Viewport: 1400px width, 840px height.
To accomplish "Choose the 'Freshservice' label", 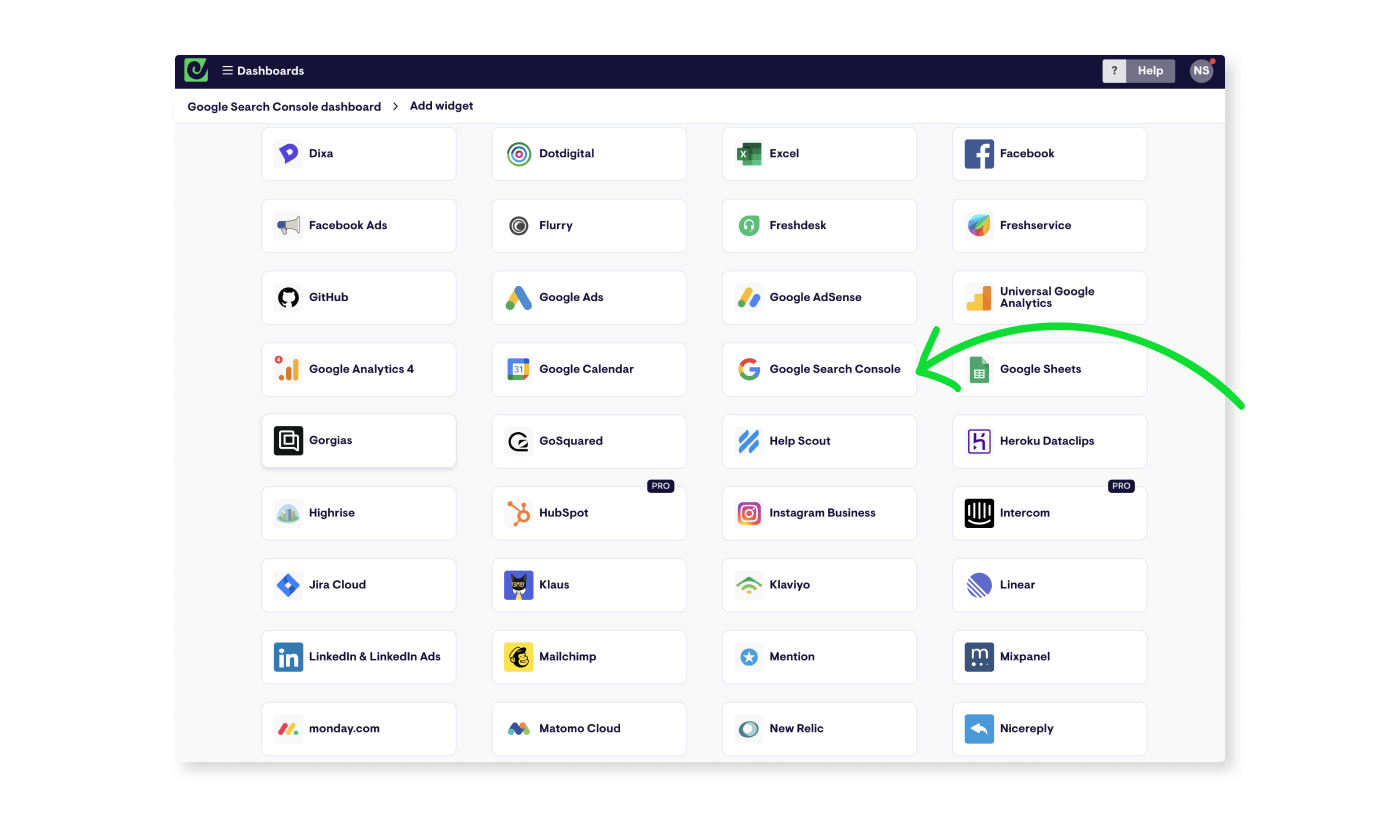I will (x=1036, y=226).
